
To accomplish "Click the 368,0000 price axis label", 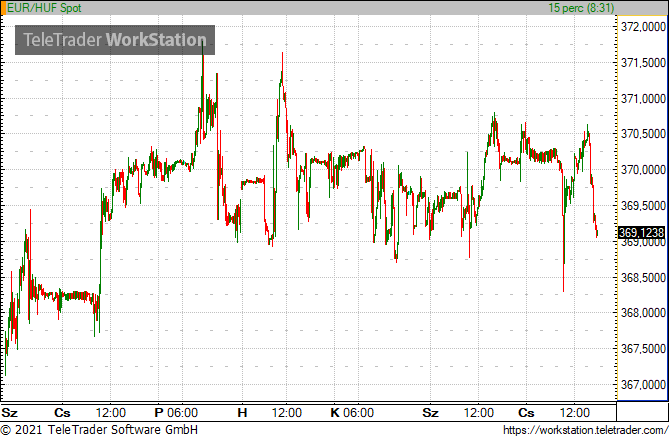I will tap(643, 313).
